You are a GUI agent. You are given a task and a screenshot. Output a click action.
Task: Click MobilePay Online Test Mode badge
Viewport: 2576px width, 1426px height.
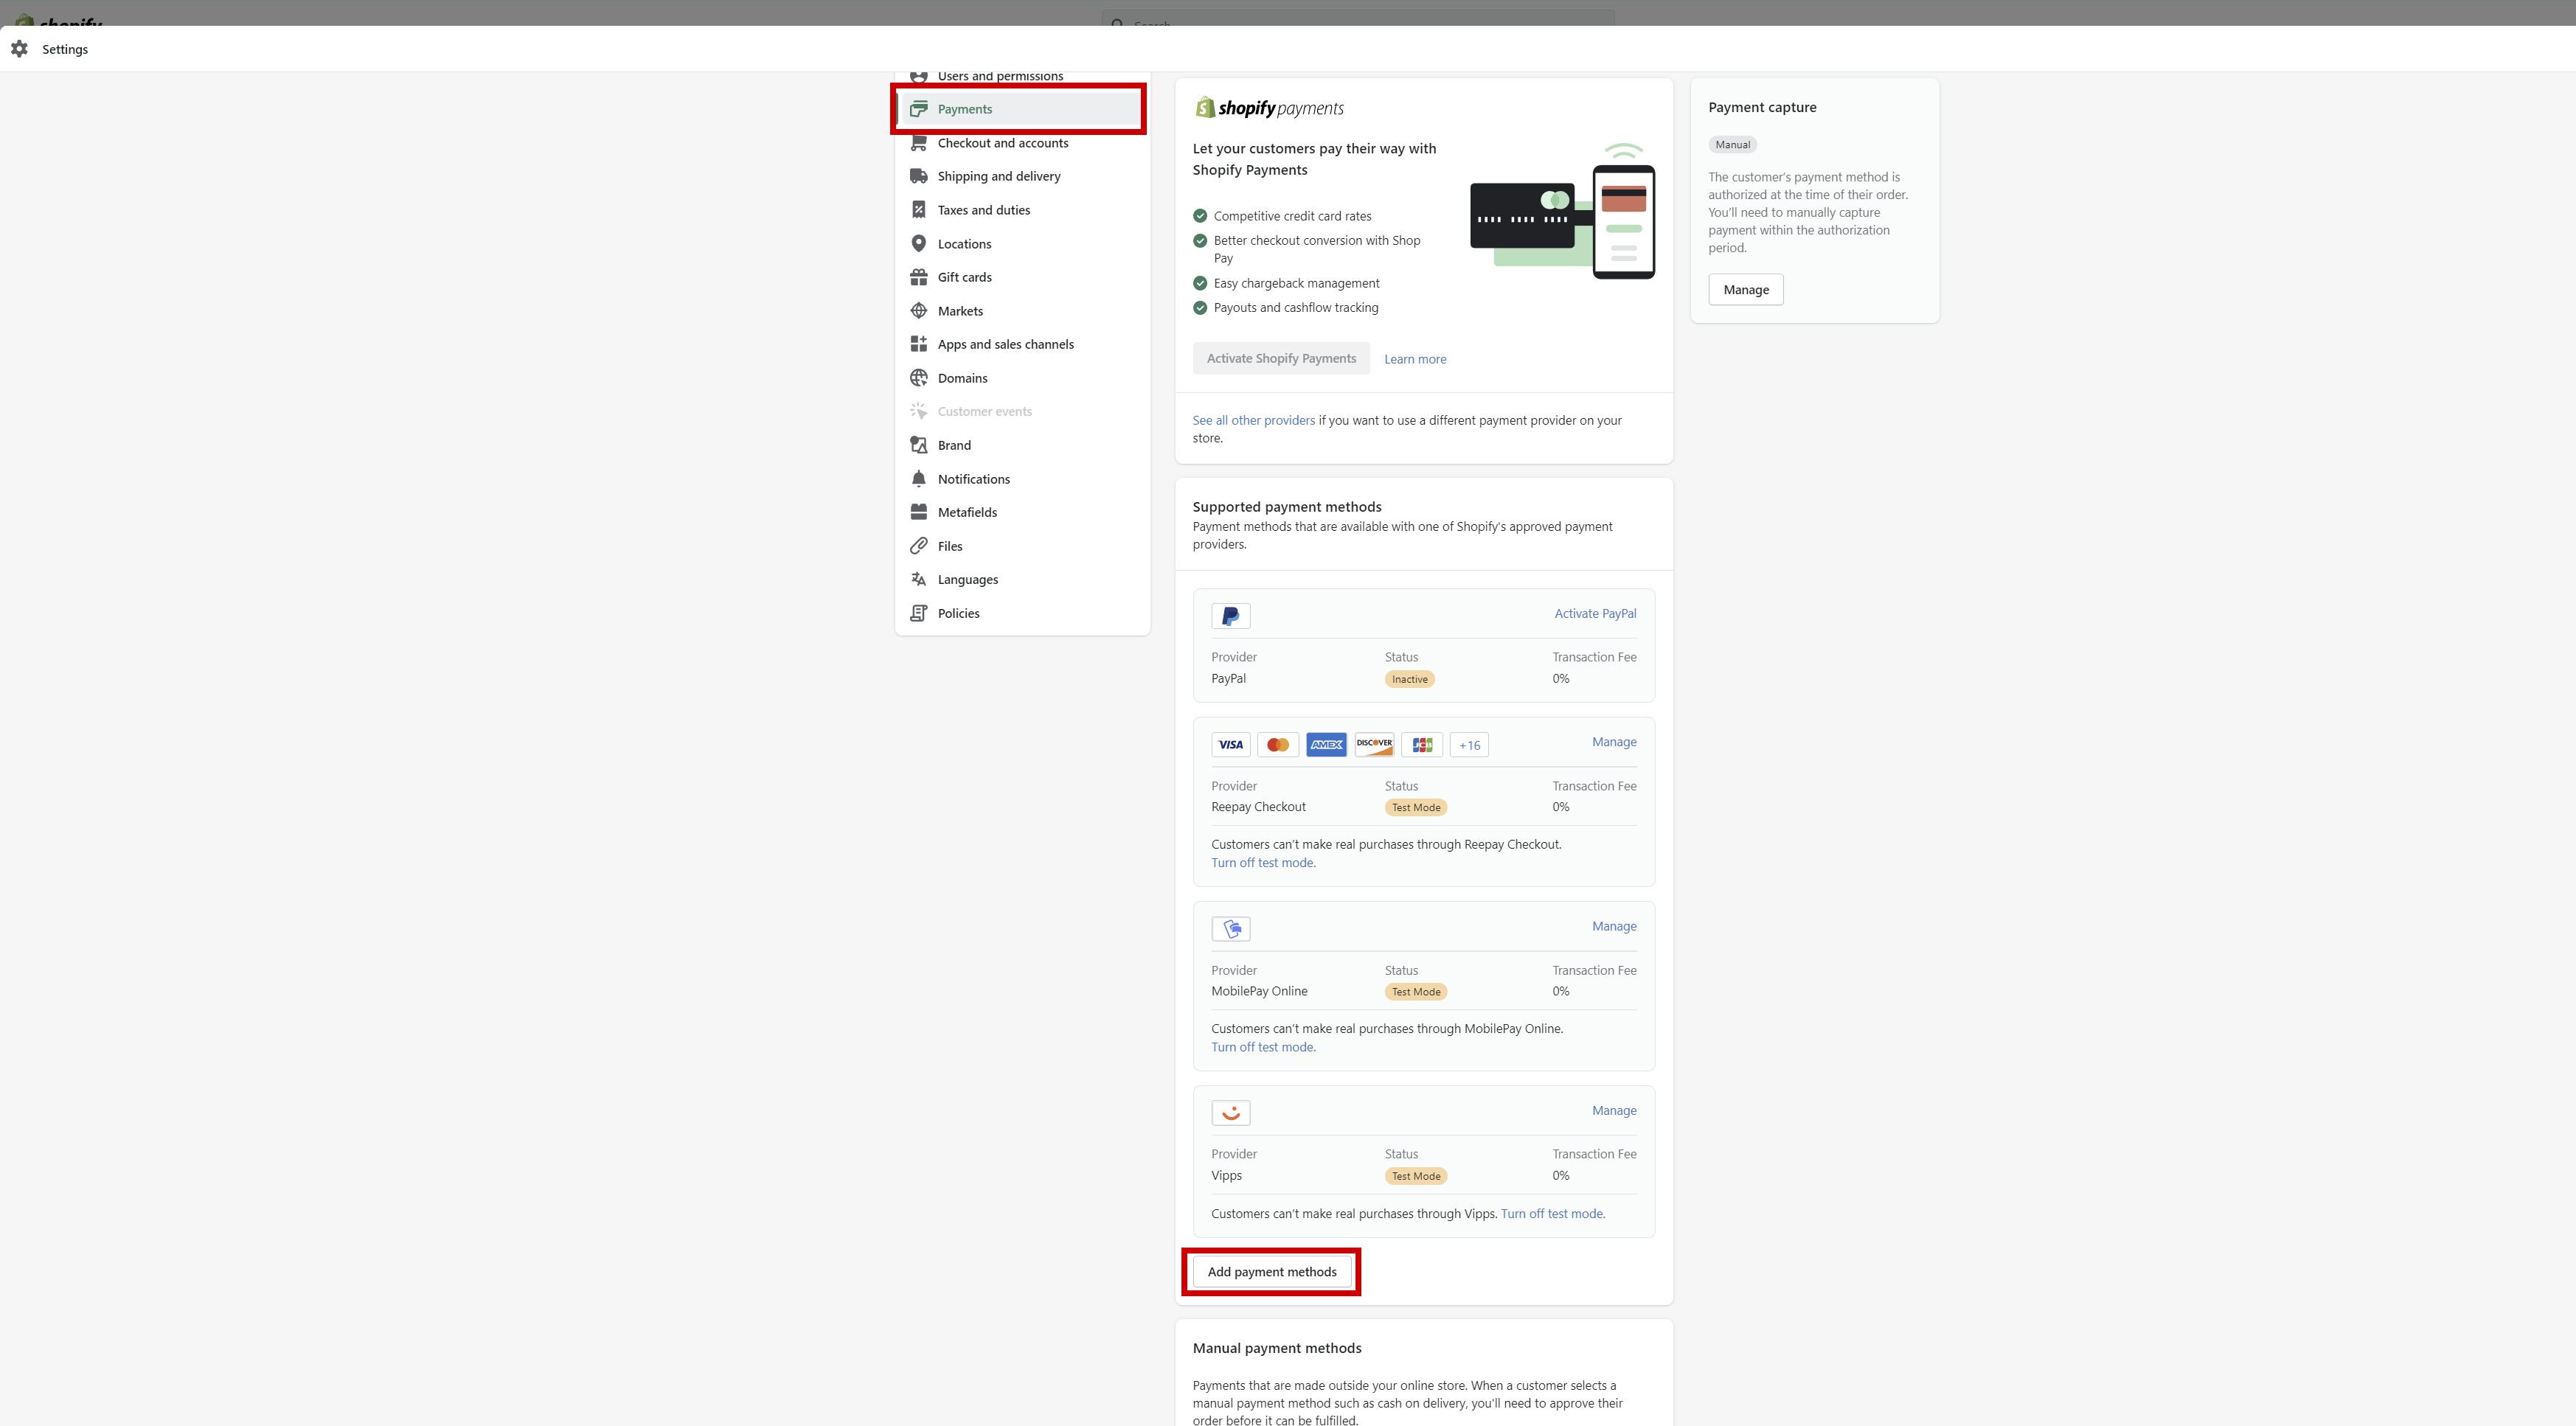click(1416, 992)
